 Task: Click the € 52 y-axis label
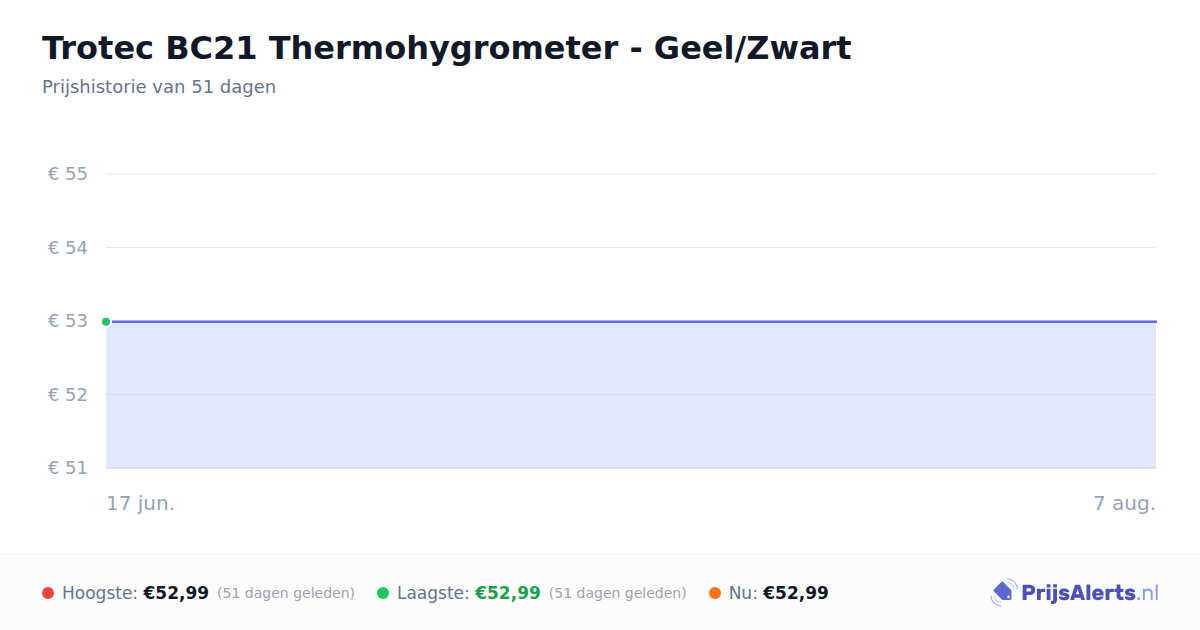[68, 394]
